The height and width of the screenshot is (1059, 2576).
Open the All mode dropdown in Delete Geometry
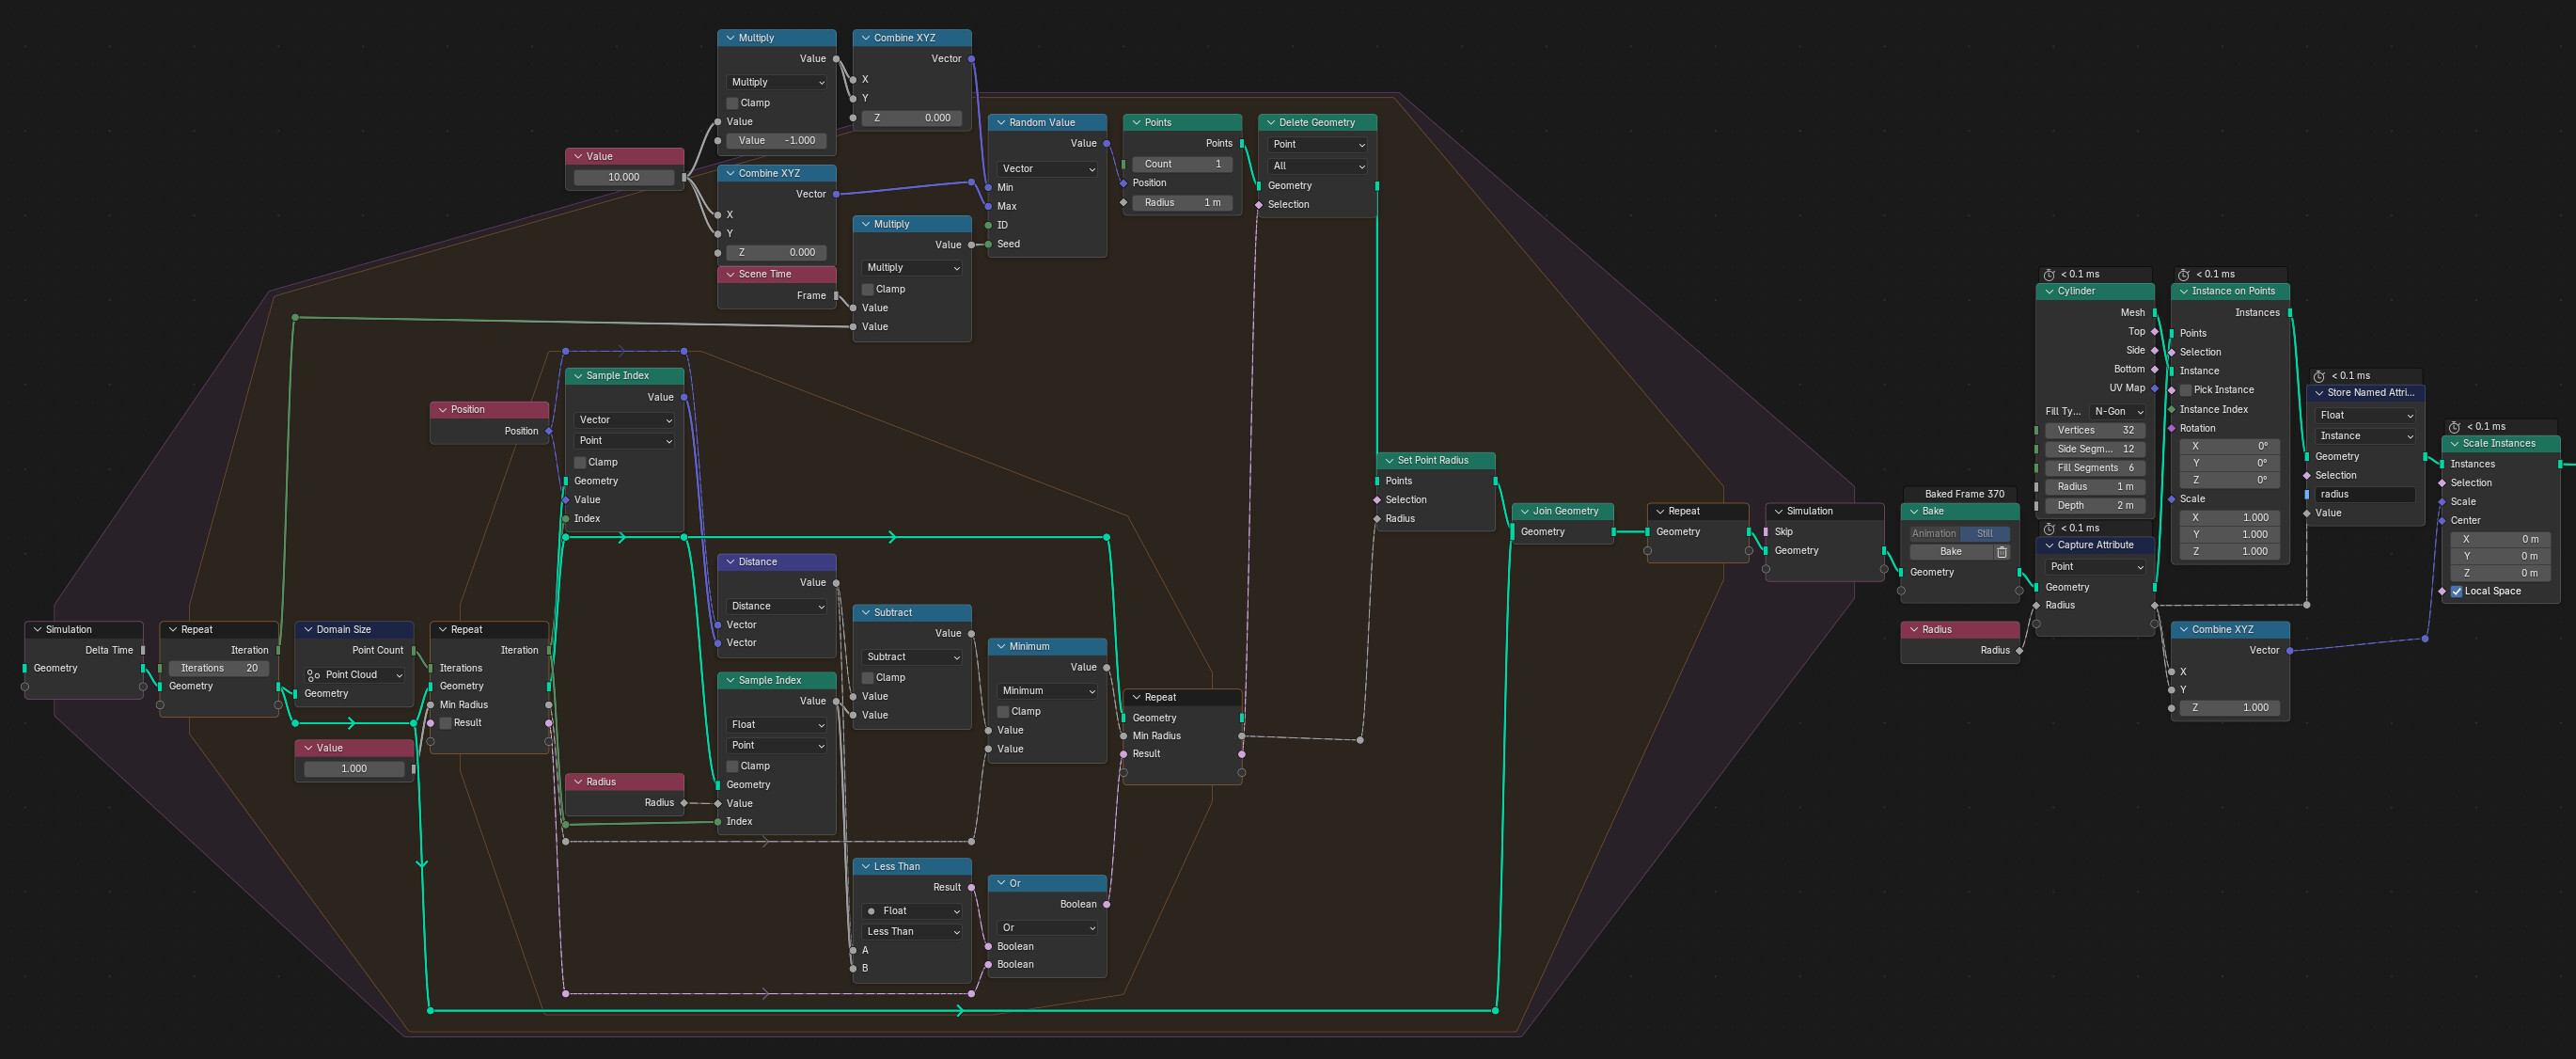1318,166
